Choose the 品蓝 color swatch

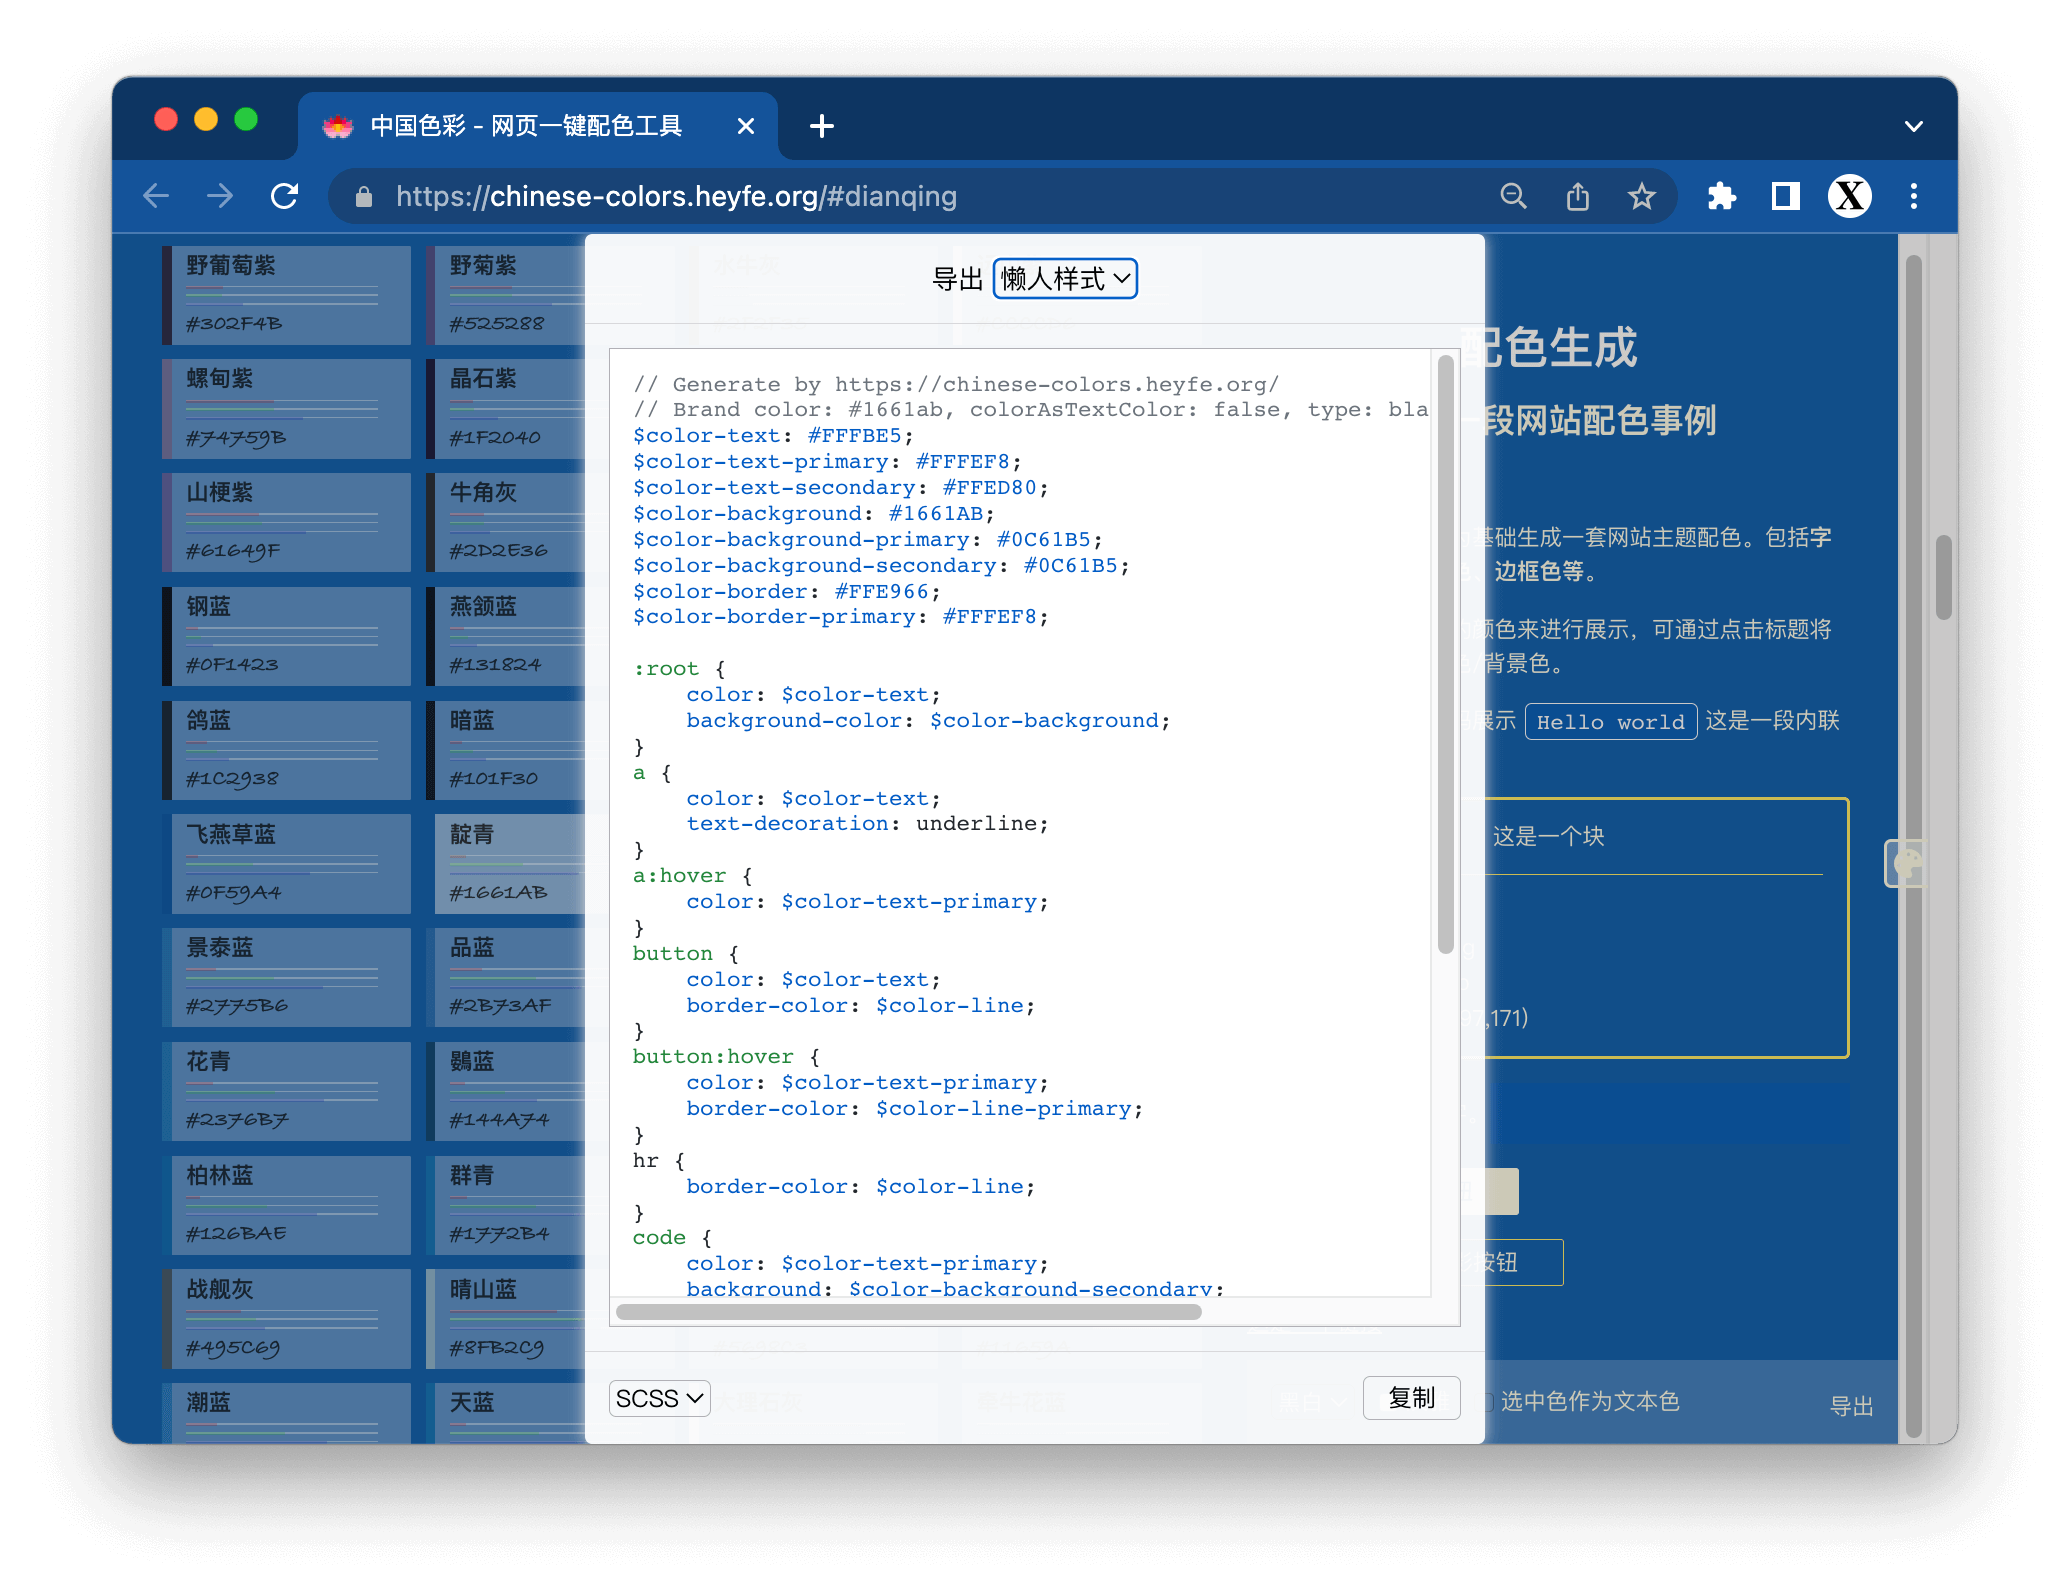pos(507,978)
